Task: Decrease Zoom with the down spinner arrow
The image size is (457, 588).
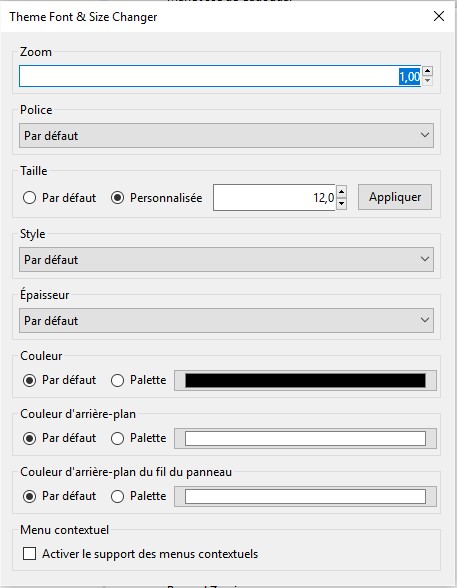Action: [x=427, y=81]
